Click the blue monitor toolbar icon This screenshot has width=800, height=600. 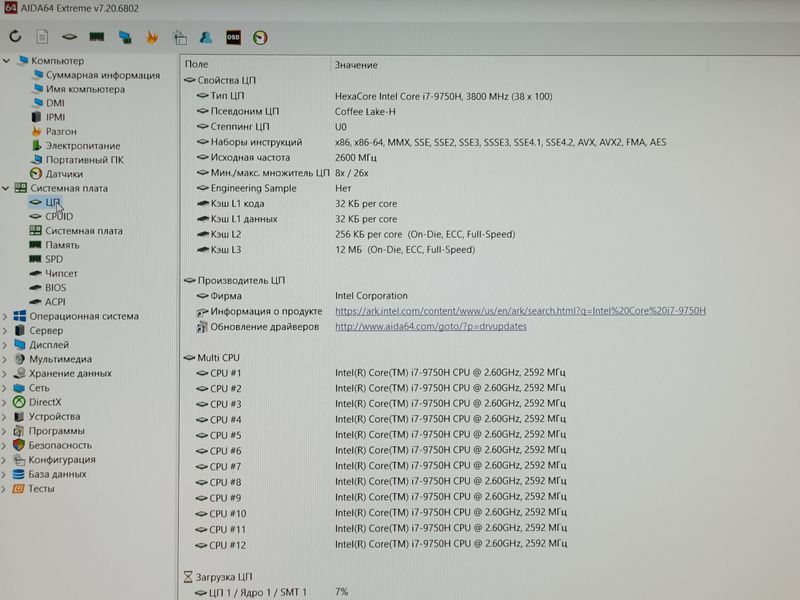click(125, 37)
